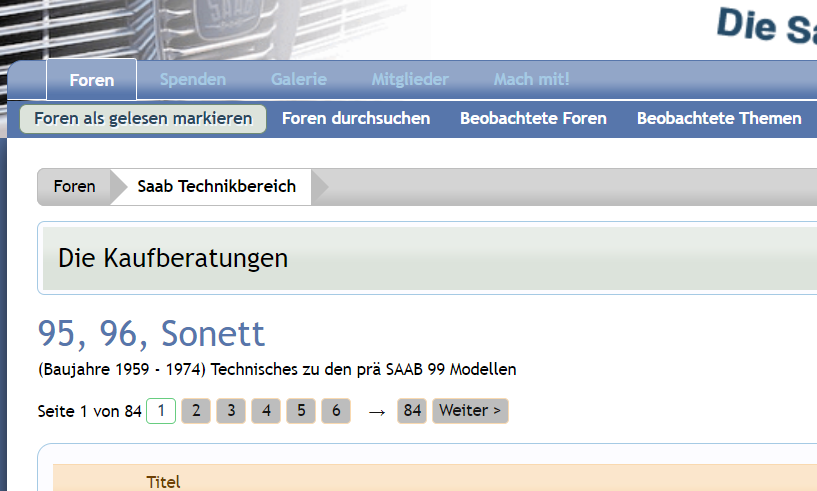Go to page 6
This screenshot has width=817, height=491.
(336, 411)
